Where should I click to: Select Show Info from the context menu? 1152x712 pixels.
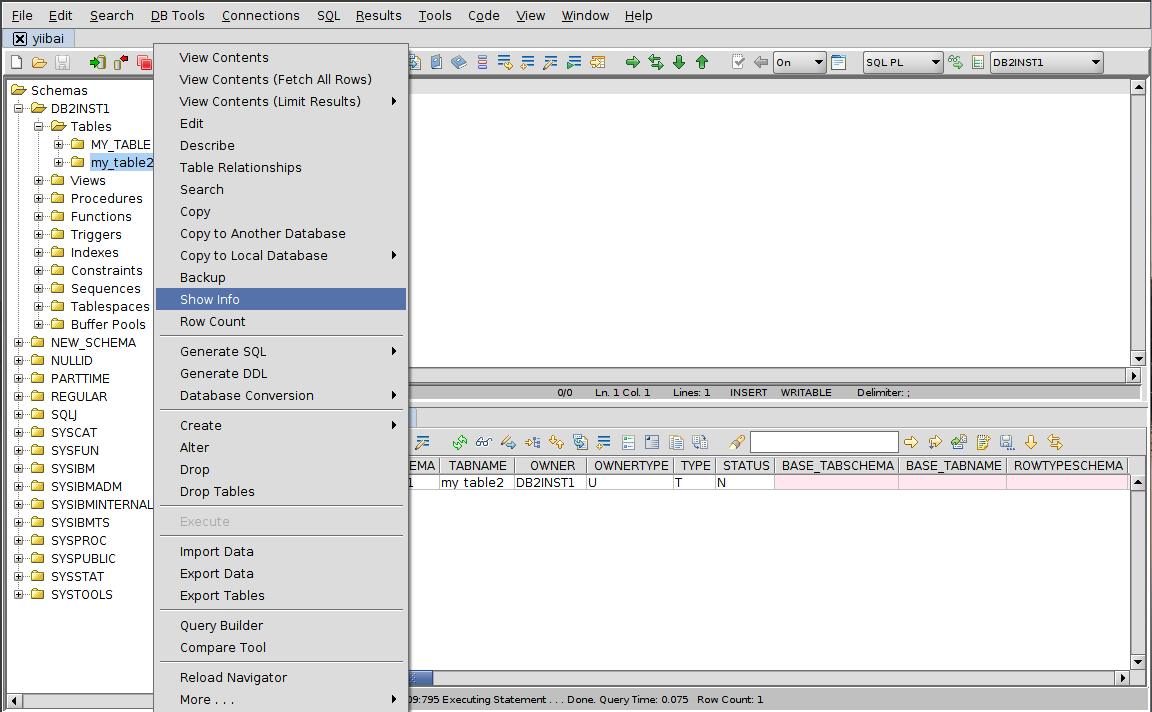click(210, 299)
